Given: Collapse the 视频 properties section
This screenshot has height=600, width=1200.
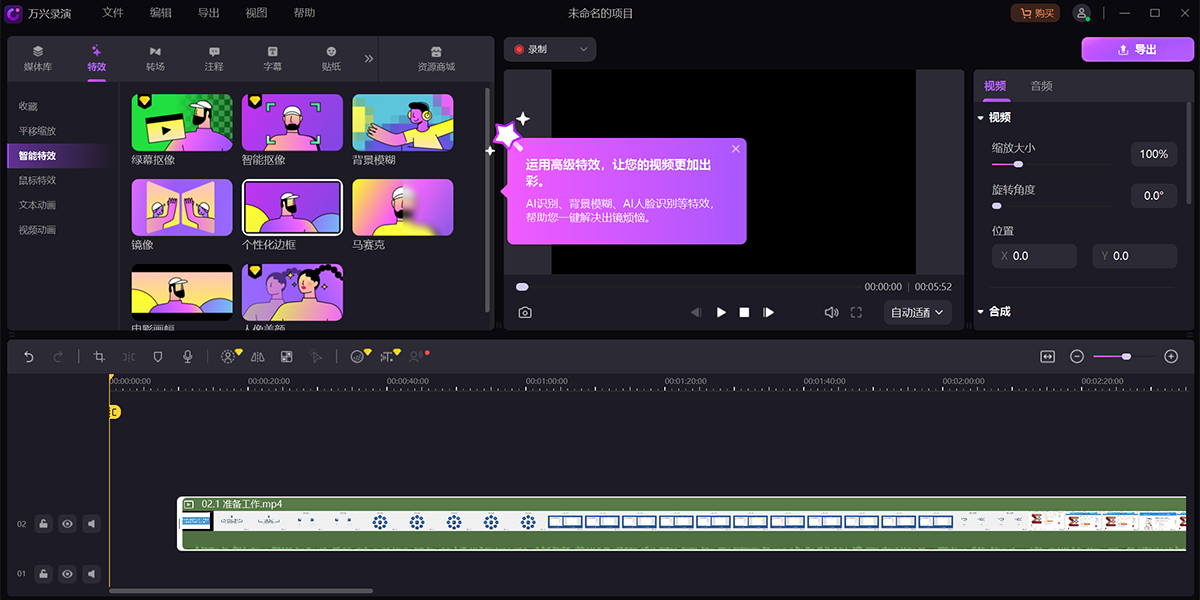Looking at the screenshot, I should [981, 115].
